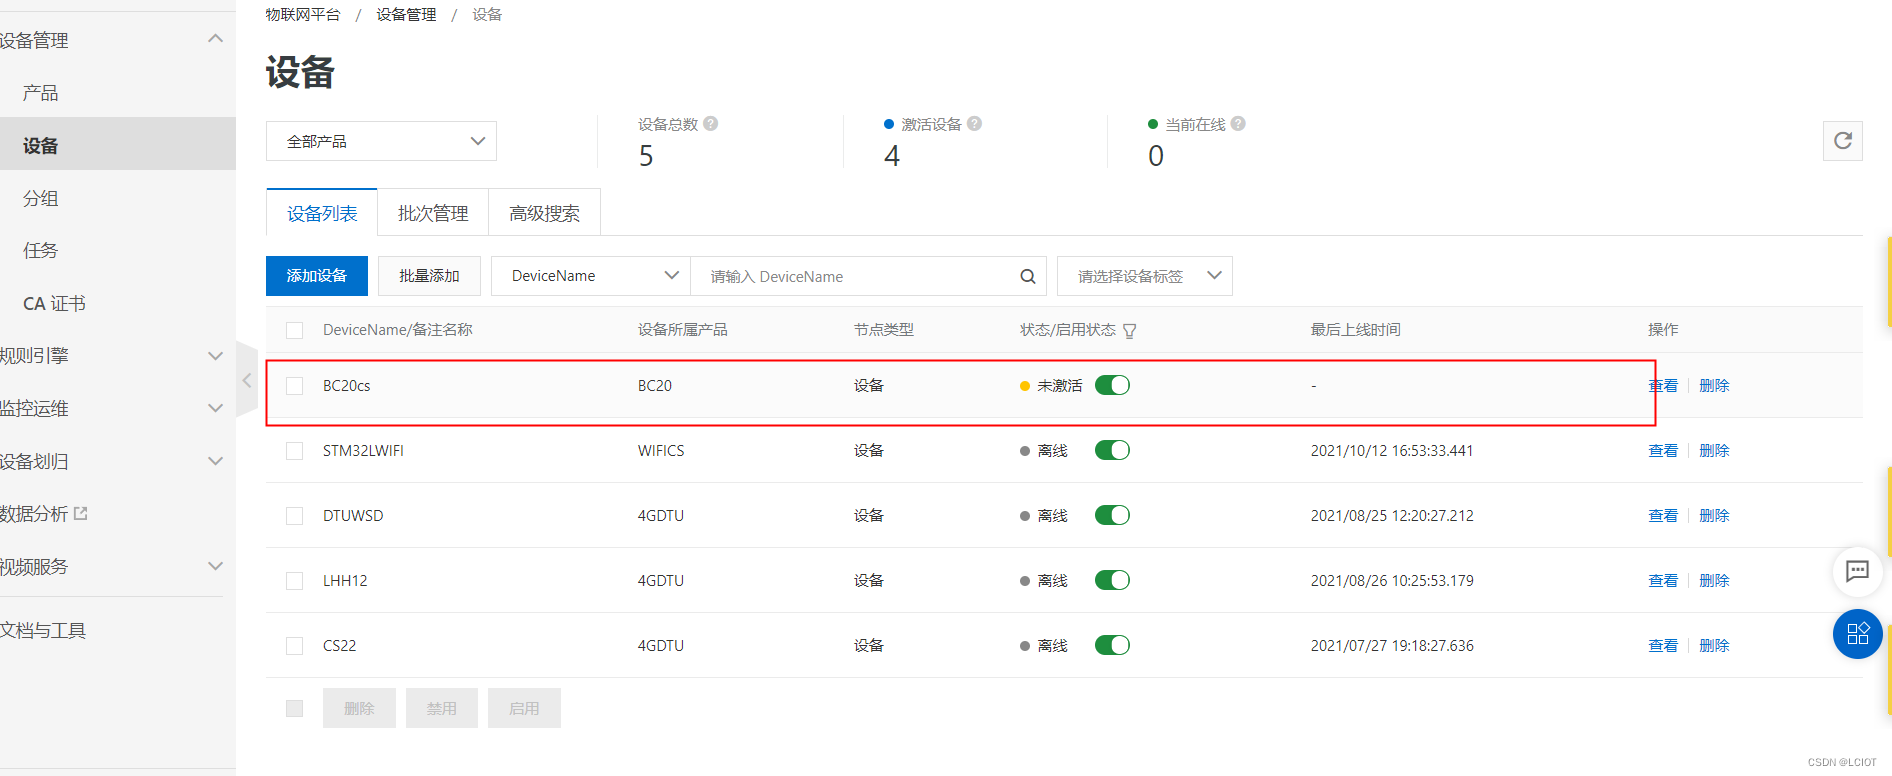Click the WIFICS product cell
The width and height of the screenshot is (1892, 776).
click(661, 451)
